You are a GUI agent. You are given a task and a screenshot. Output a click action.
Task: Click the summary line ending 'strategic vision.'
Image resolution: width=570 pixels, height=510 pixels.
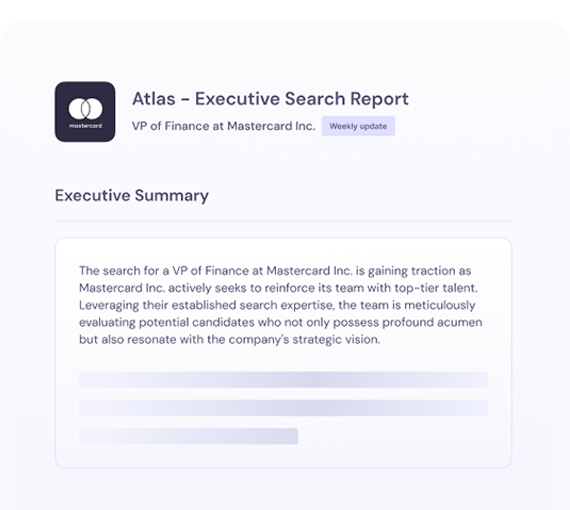230,340
